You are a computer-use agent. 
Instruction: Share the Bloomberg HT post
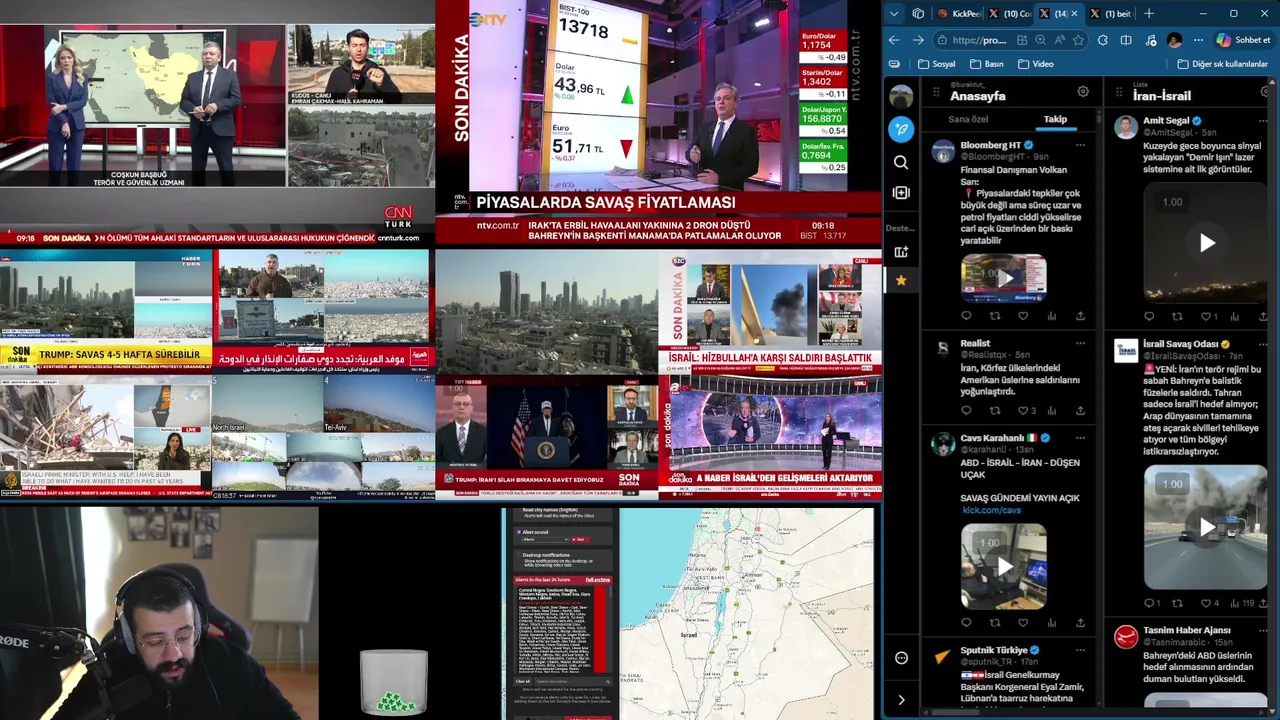1080,316
